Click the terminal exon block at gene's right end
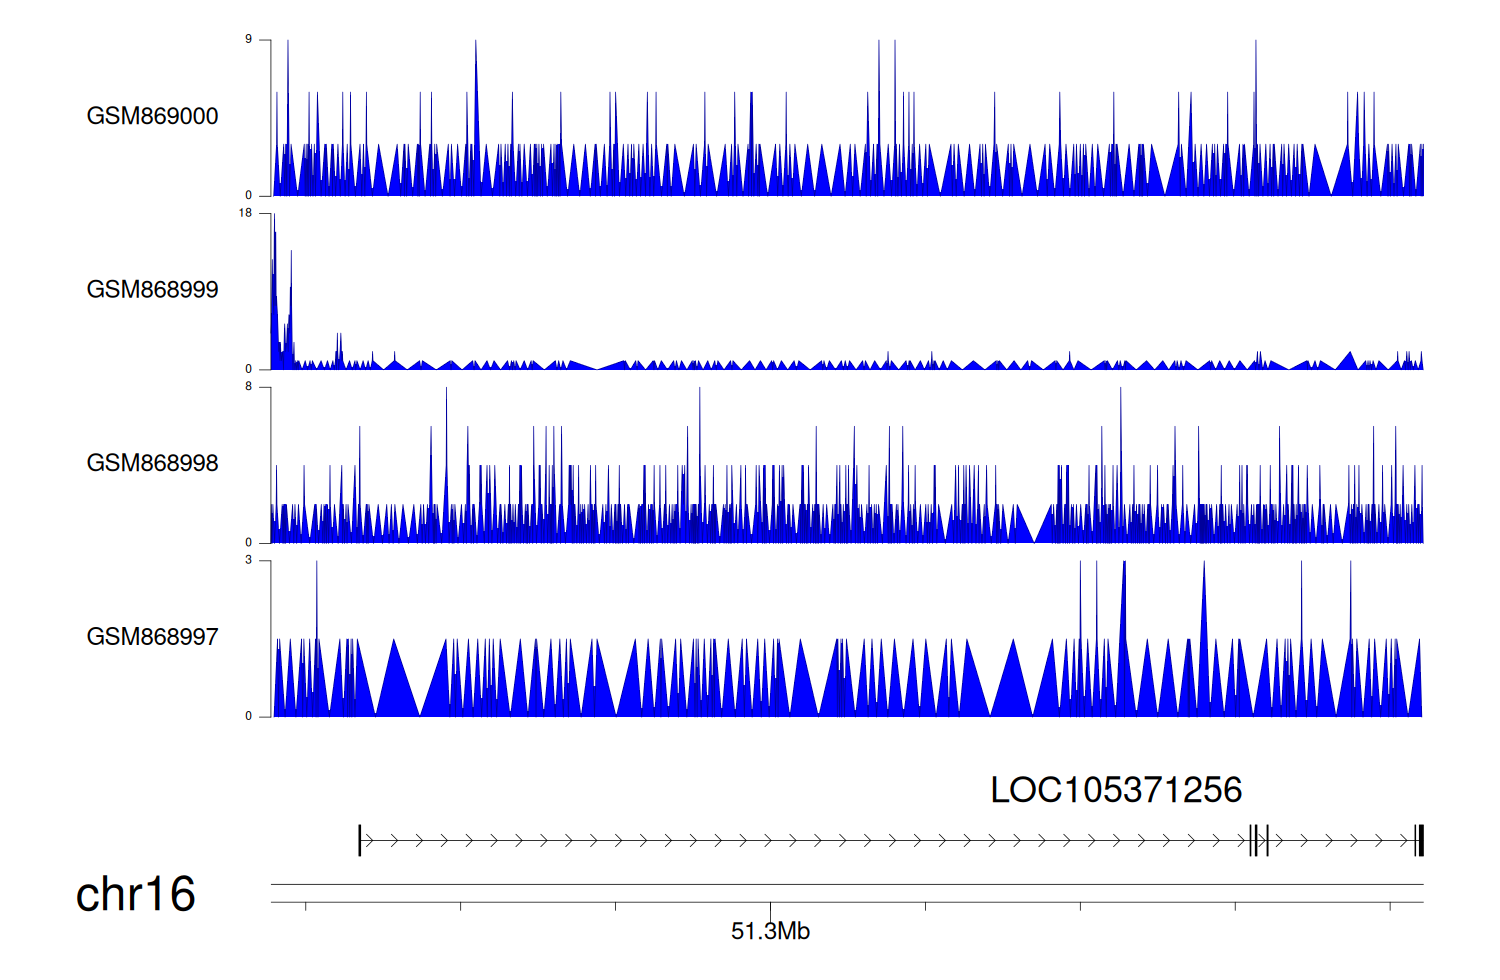1500x980 pixels. (1419, 841)
